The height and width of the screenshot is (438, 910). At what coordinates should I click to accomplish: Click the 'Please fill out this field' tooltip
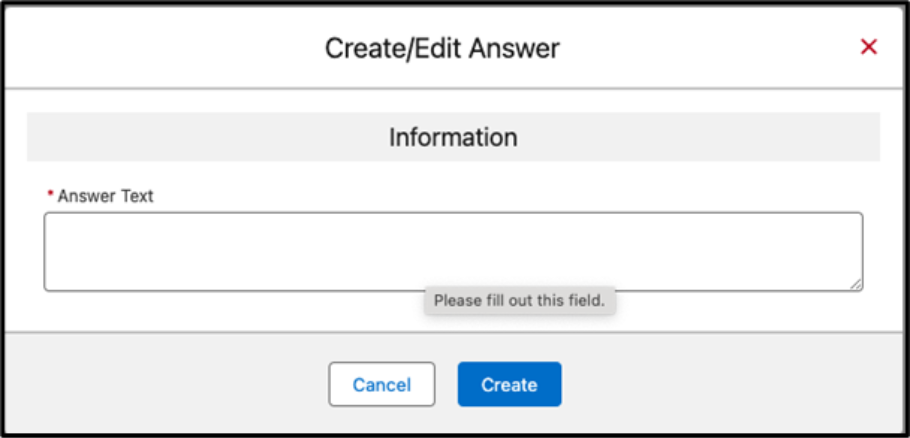tap(519, 300)
